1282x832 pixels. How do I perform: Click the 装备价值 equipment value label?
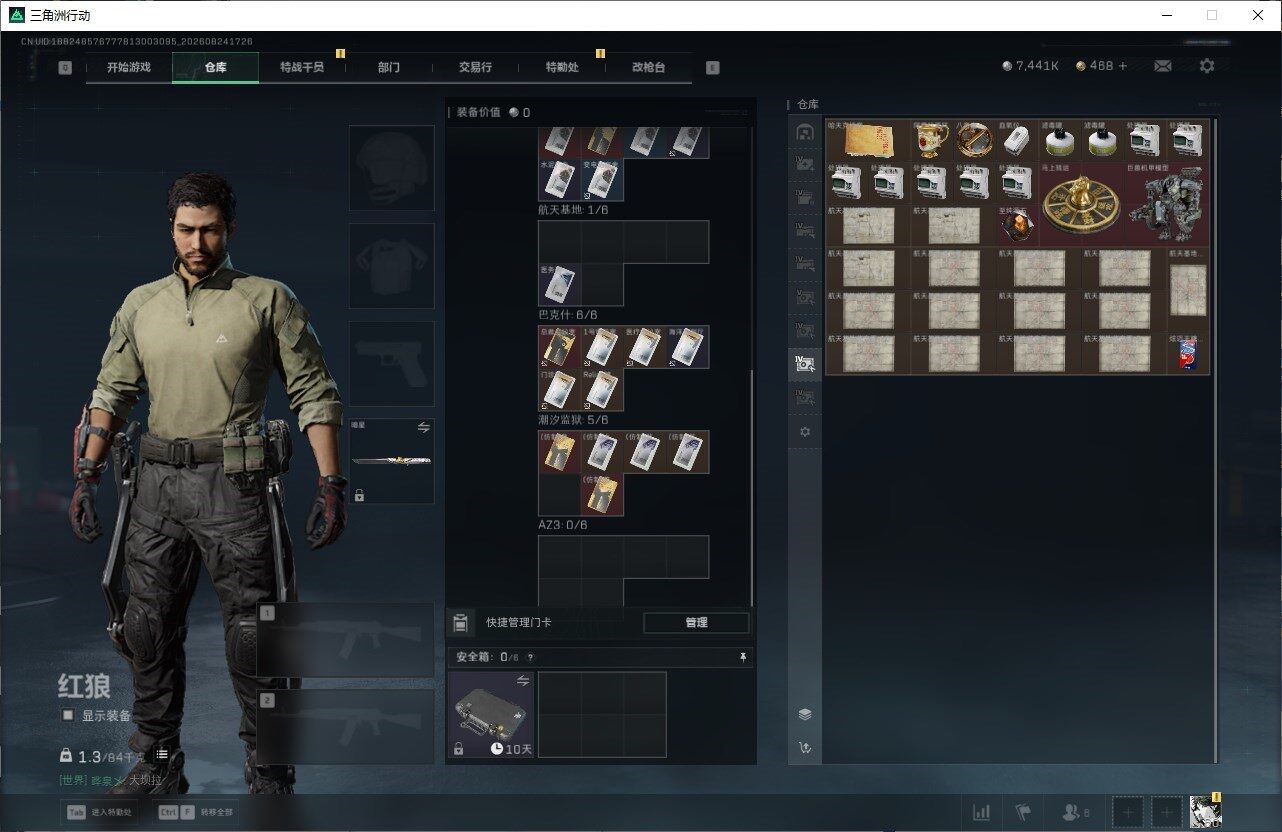click(479, 112)
